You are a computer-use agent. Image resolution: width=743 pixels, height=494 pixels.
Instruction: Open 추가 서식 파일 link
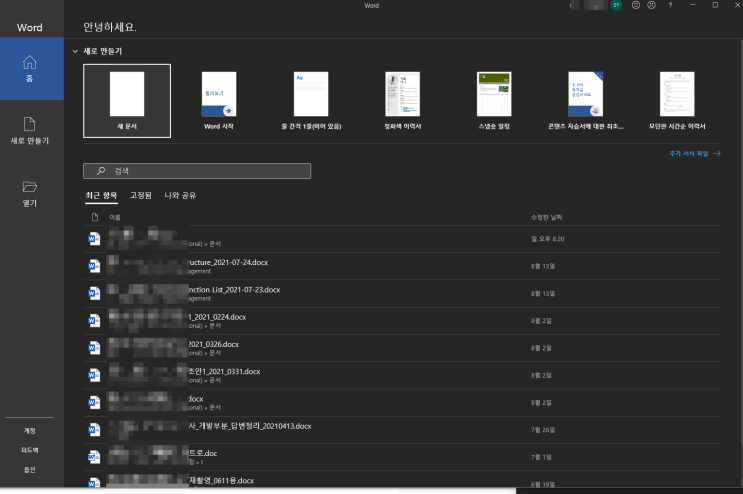coord(695,153)
